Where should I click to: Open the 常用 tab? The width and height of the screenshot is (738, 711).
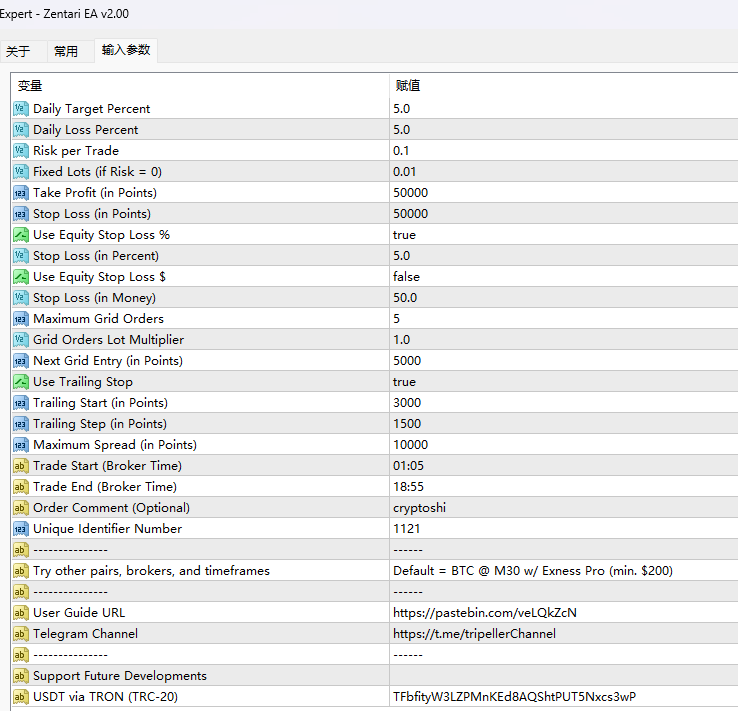tap(66, 51)
